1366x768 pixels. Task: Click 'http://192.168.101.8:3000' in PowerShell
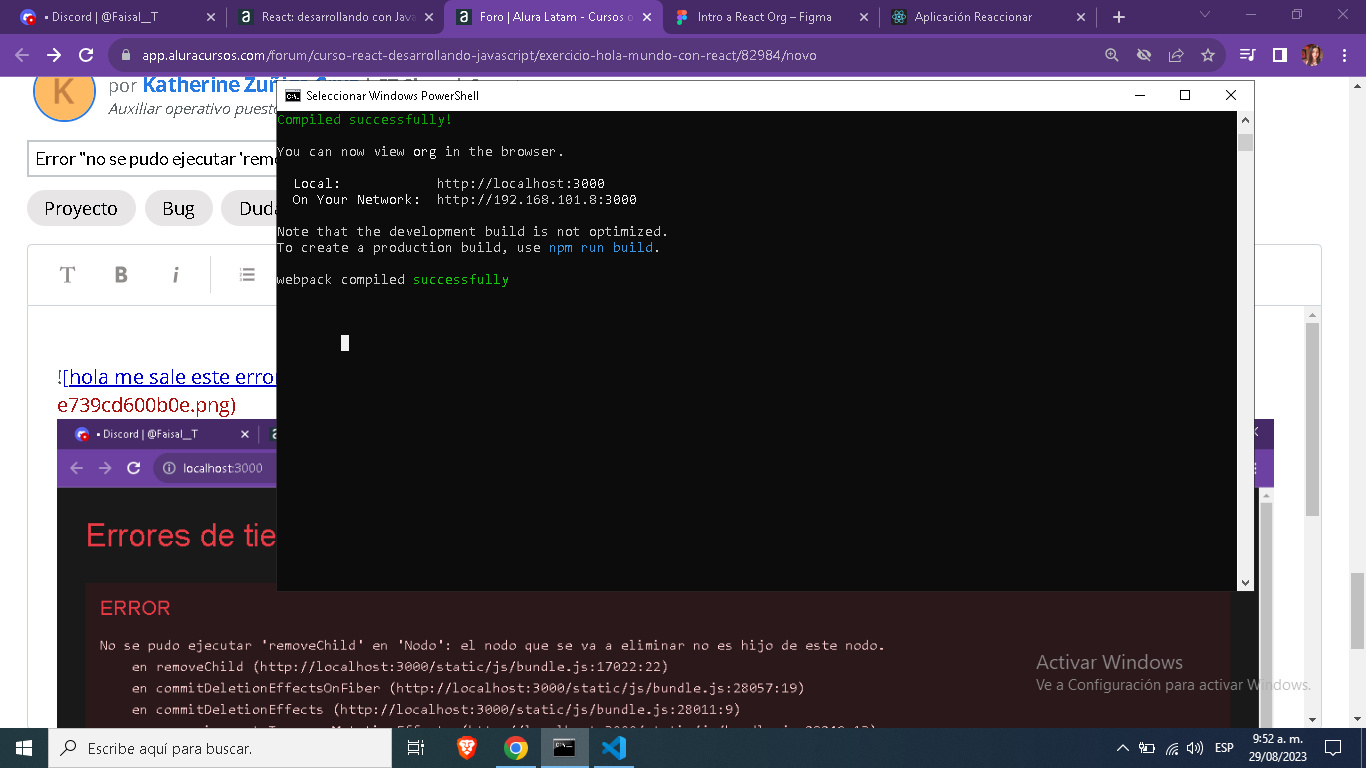[536, 200]
